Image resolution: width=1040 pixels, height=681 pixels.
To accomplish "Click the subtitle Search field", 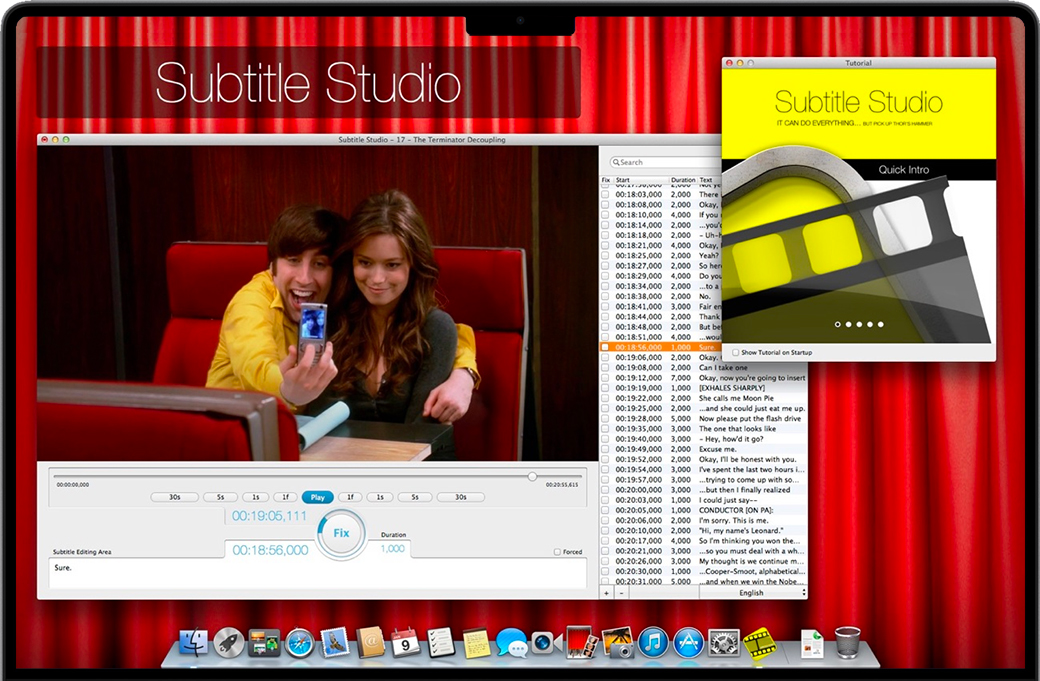I will (x=660, y=162).
